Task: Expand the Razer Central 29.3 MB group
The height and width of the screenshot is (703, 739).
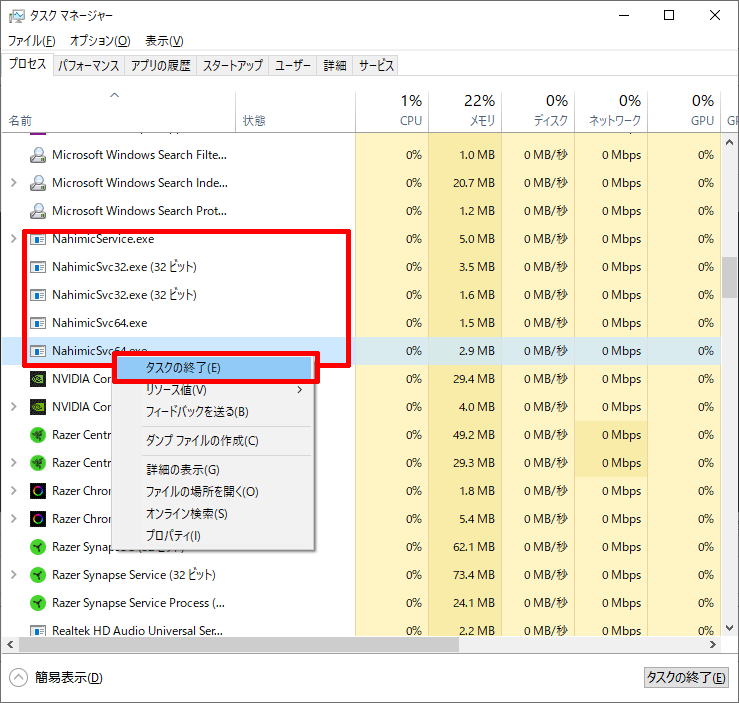Action: 14,463
